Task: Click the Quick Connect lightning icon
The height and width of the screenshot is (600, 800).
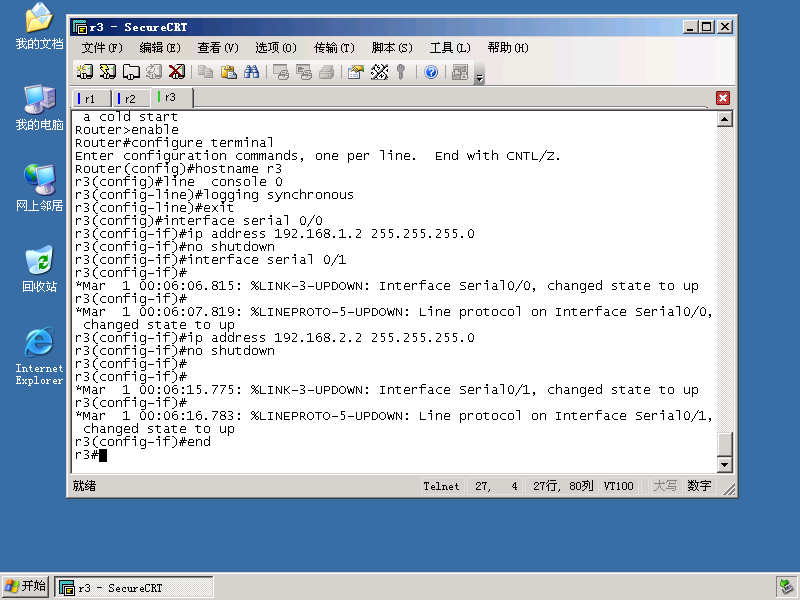Action: (108, 72)
